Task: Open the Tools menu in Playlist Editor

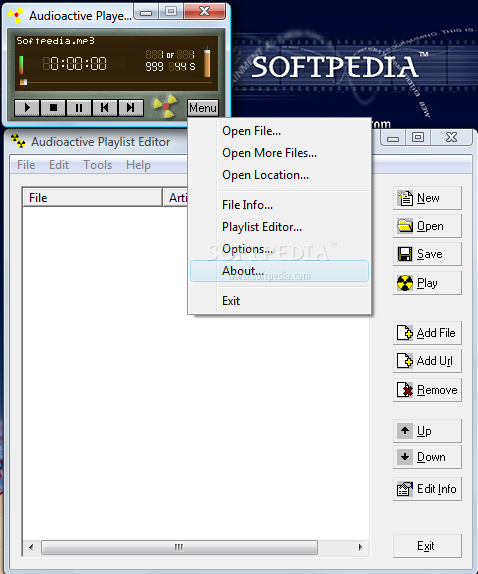Action: 97,165
